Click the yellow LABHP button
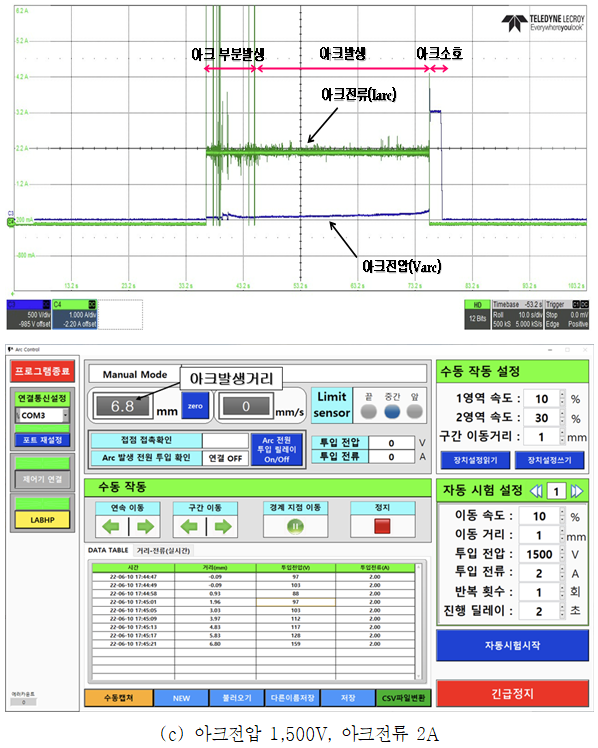The height and width of the screenshot is (748, 598). [42, 519]
